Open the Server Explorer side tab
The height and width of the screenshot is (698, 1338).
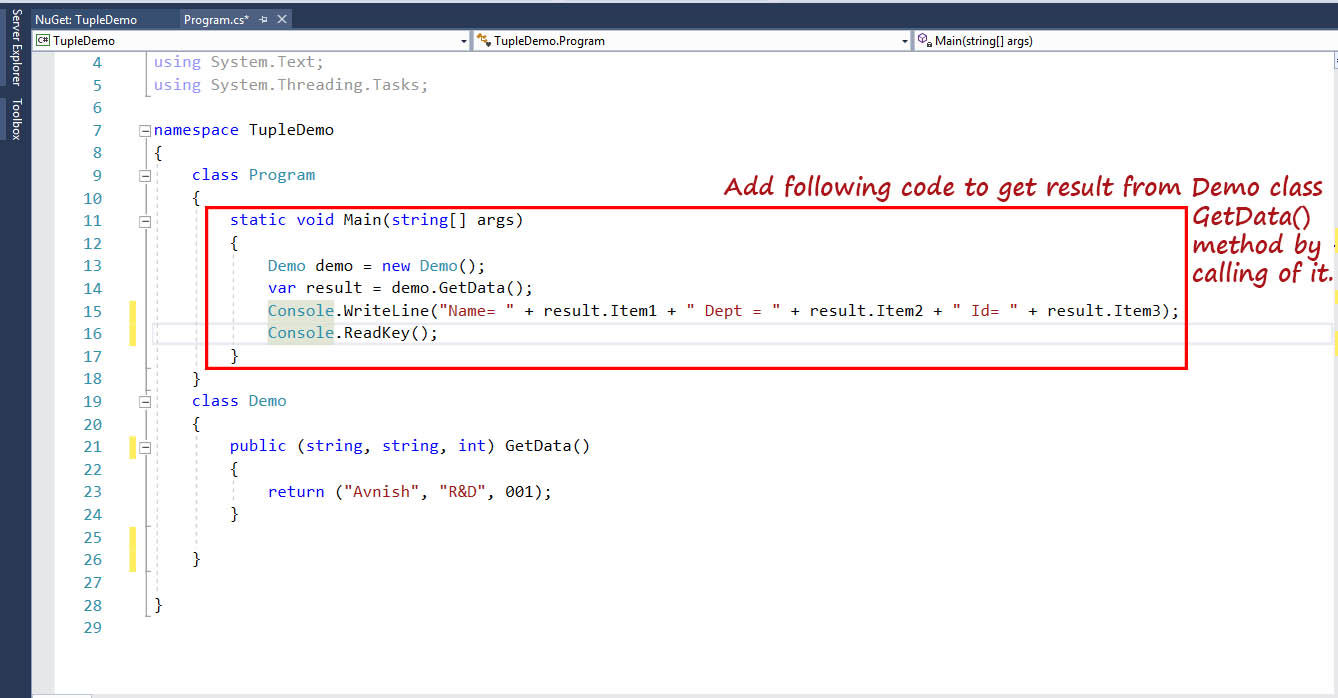16,47
